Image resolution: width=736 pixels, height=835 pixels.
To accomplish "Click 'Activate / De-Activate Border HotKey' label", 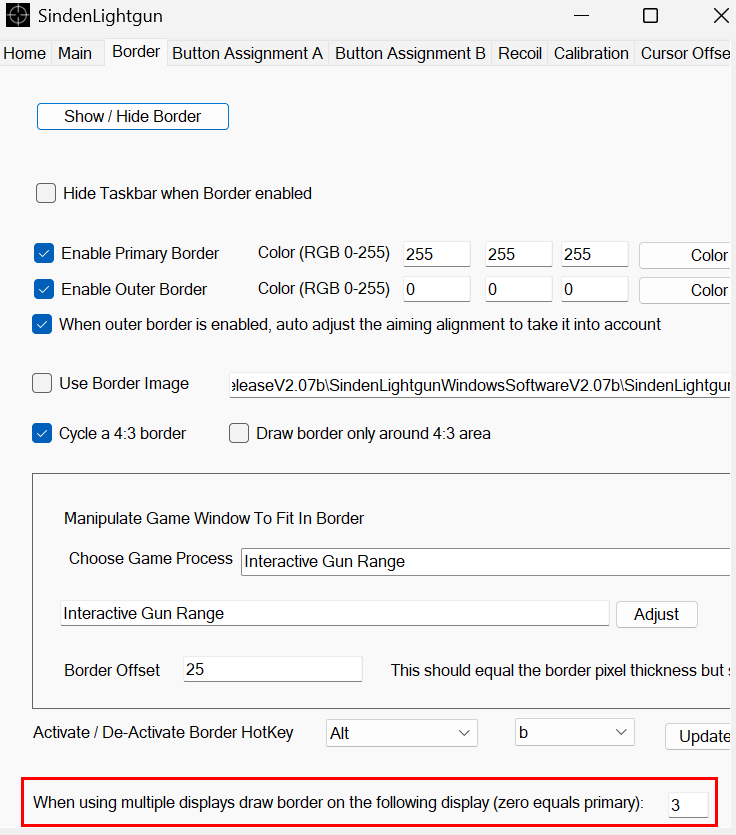I will (163, 732).
